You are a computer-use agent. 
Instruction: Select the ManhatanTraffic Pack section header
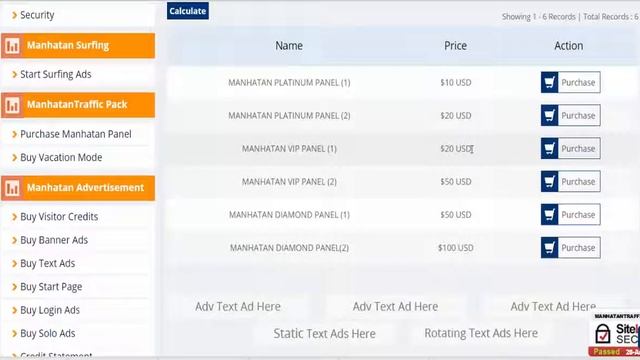click(78, 105)
